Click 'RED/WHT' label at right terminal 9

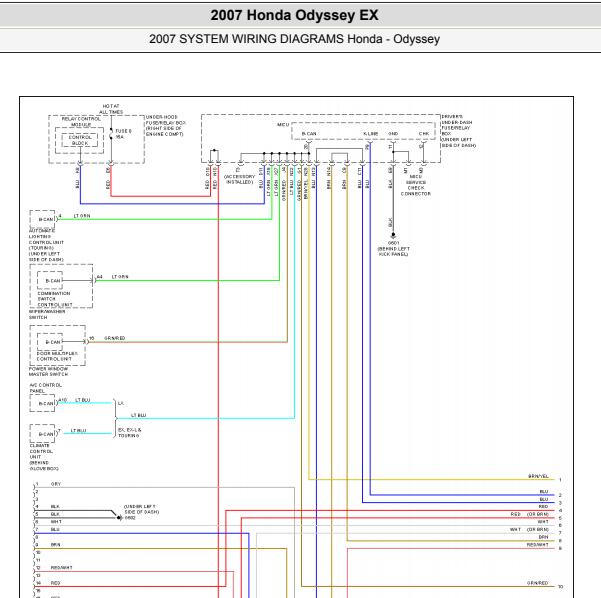click(x=537, y=544)
